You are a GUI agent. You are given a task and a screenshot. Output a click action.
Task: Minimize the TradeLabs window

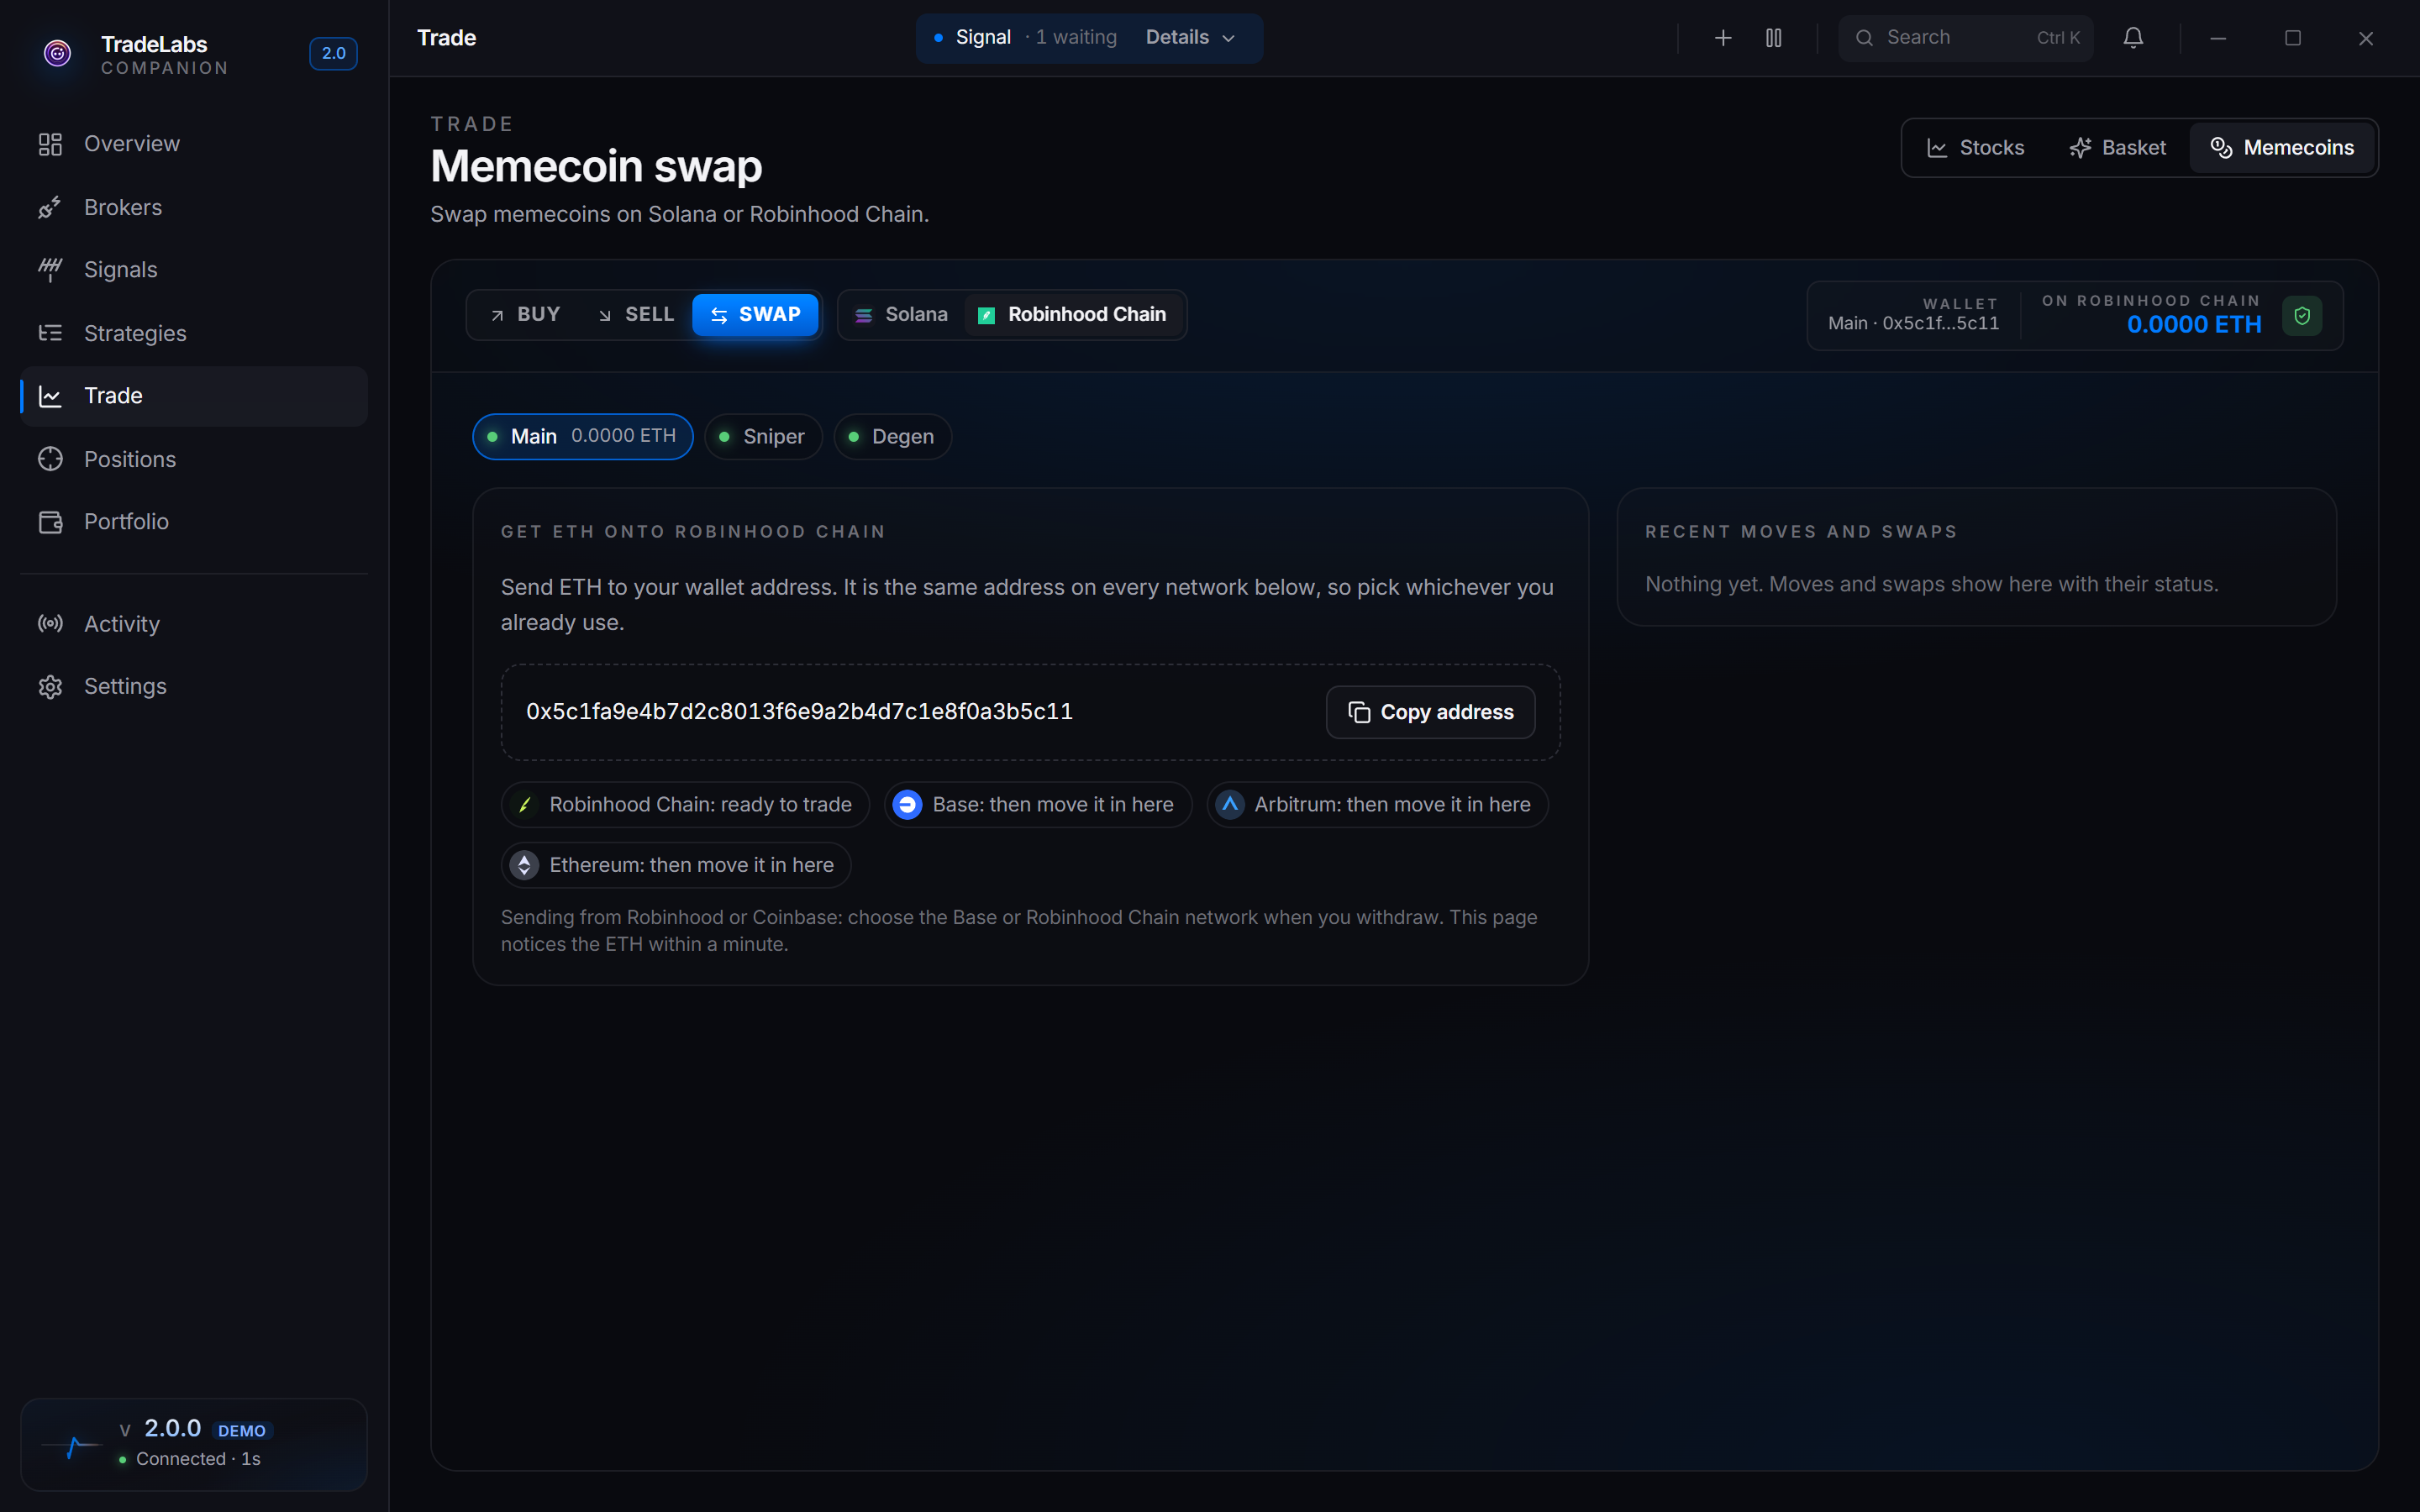(2218, 38)
